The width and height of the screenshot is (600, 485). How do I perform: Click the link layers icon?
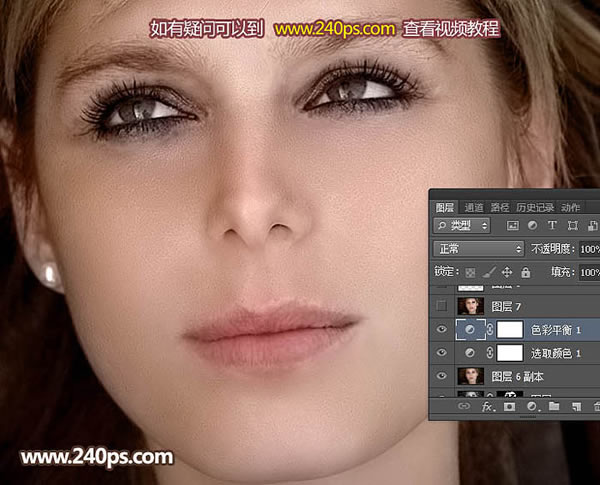464,406
